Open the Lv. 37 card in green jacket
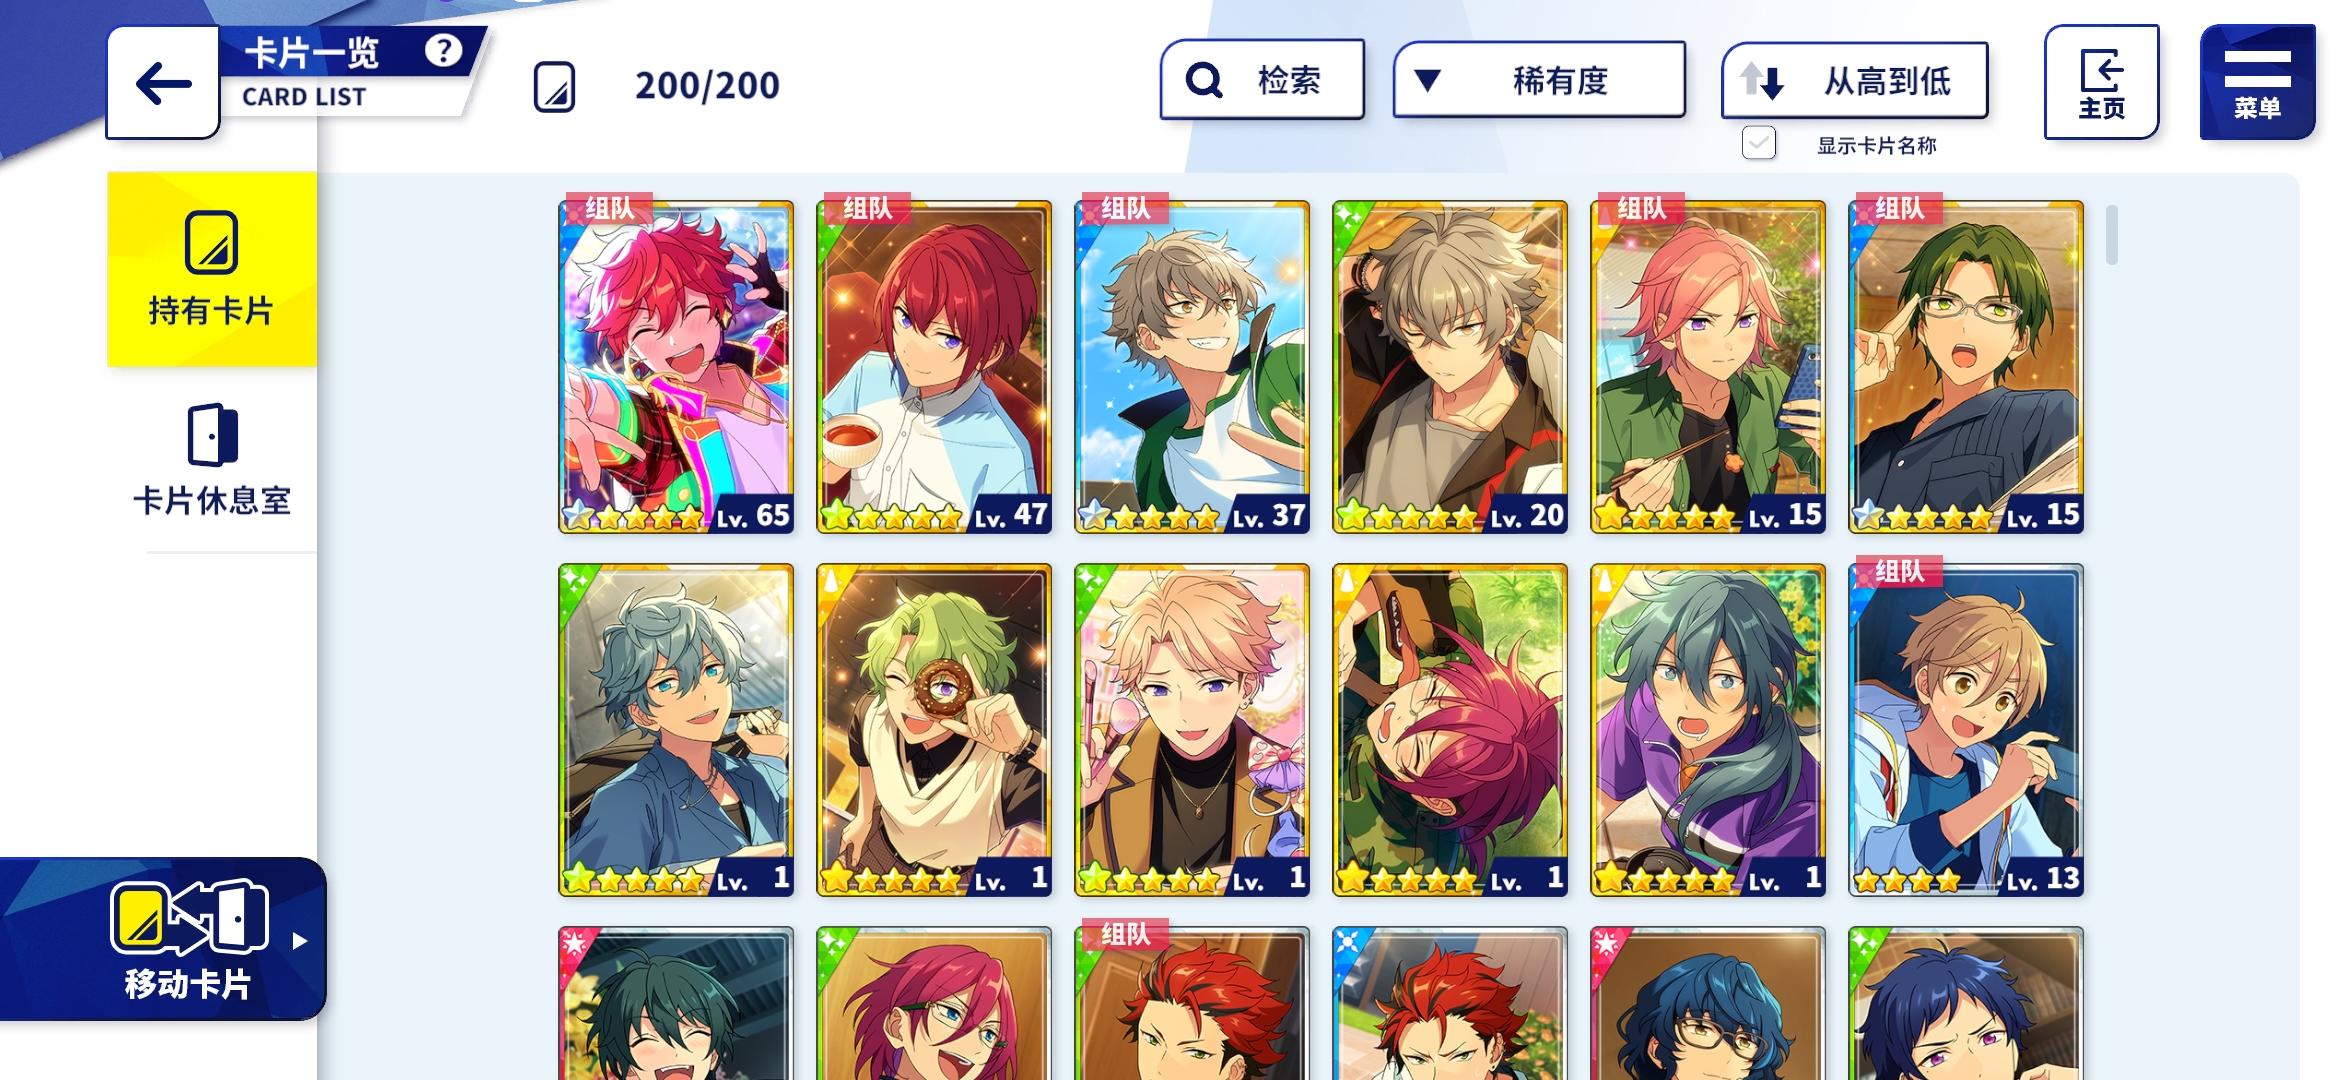Viewport: 2340px width, 1080px height. [1192, 367]
